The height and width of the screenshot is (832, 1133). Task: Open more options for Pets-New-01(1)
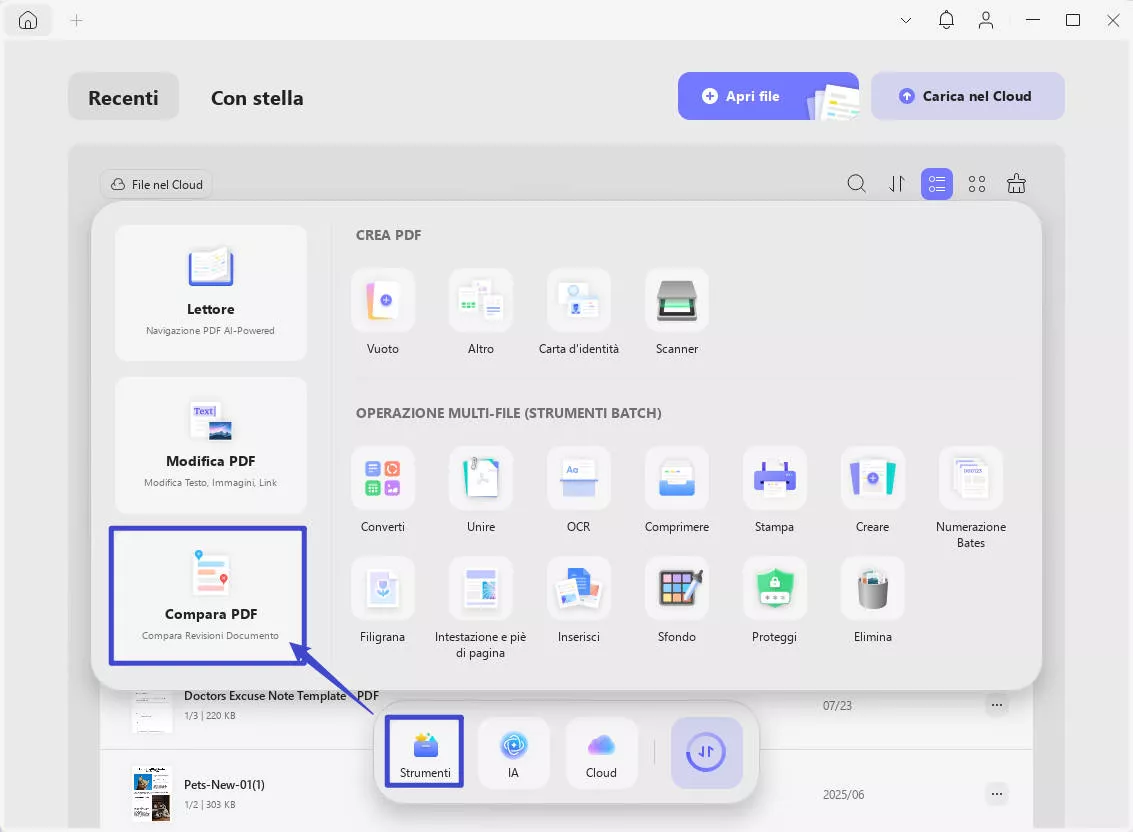click(997, 794)
